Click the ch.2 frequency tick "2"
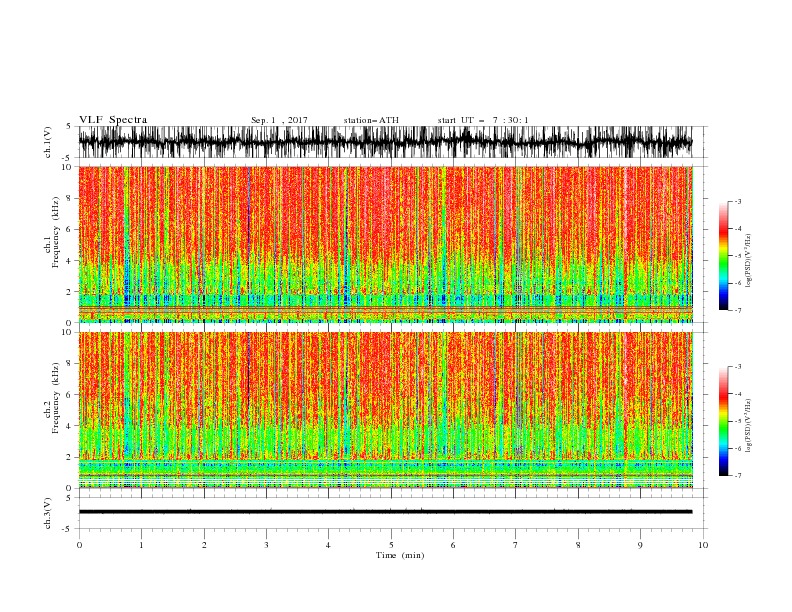Screen dimensions: 792x612 [69, 457]
